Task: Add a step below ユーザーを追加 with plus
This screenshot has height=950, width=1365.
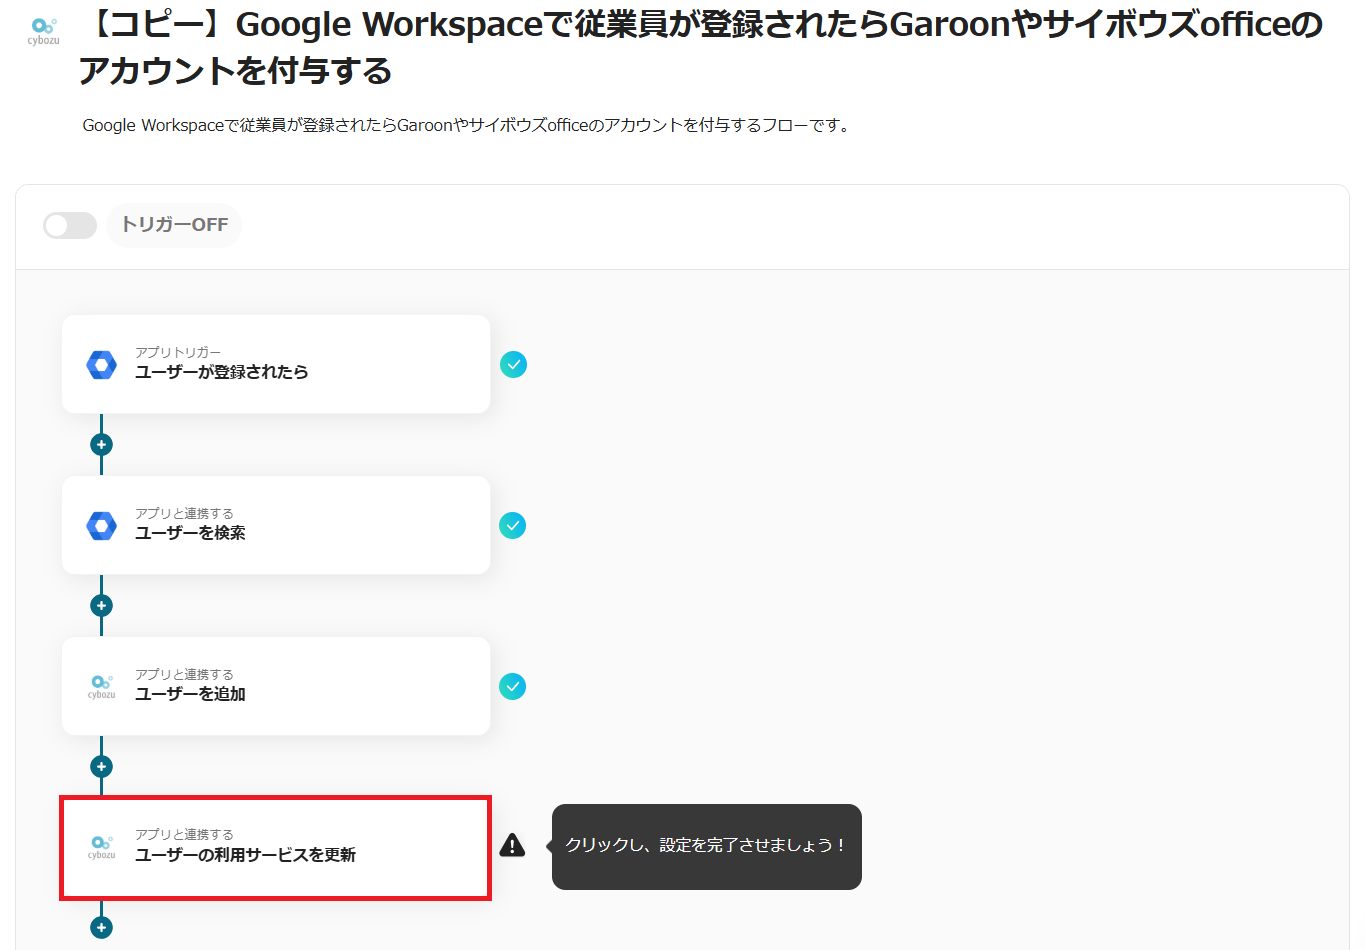Action: [101, 767]
